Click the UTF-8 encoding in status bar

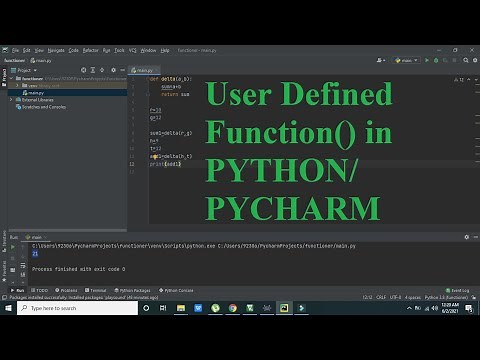click(396, 297)
